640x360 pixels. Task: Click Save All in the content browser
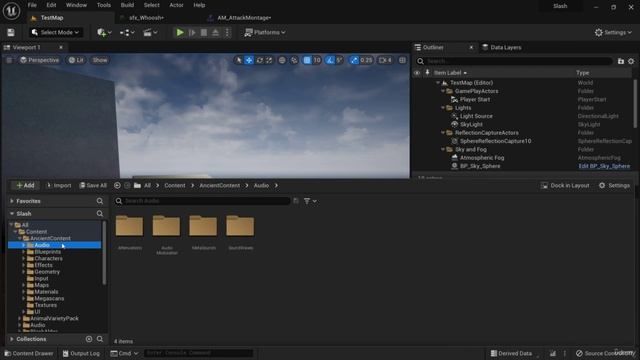pos(93,186)
